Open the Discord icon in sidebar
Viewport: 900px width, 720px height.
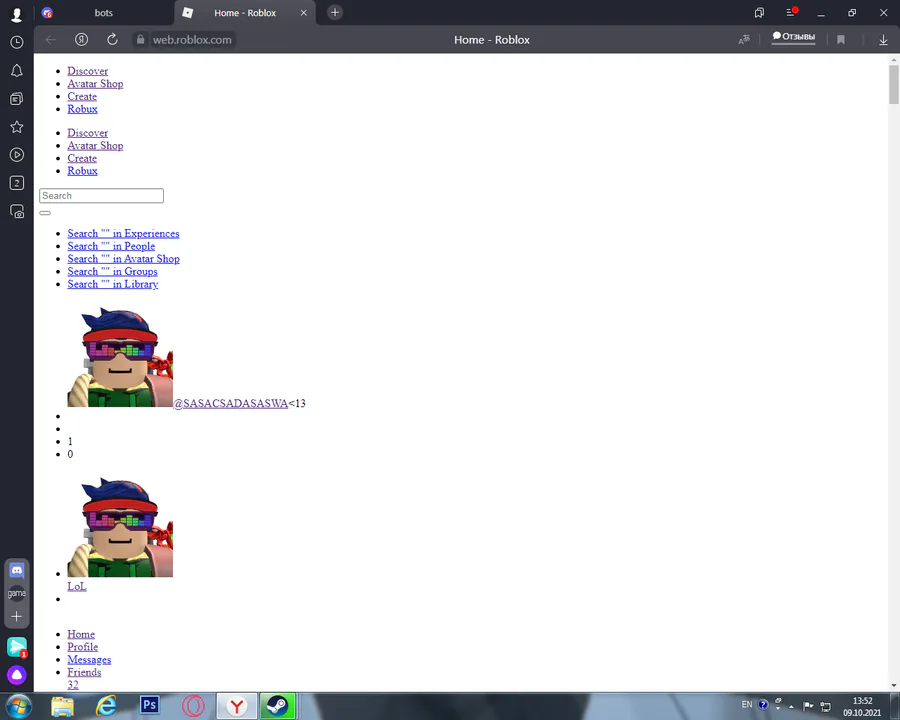click(x=17, y=571)
